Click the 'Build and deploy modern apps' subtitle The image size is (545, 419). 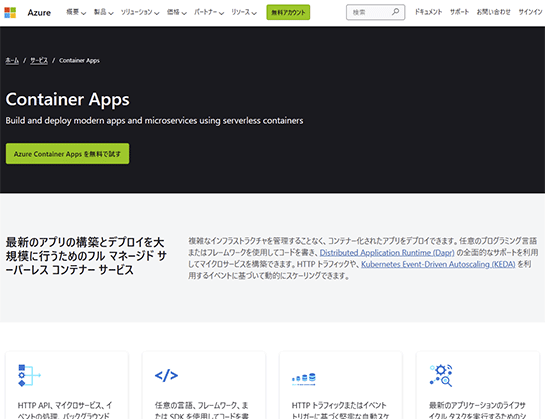[x=154, y=121]
